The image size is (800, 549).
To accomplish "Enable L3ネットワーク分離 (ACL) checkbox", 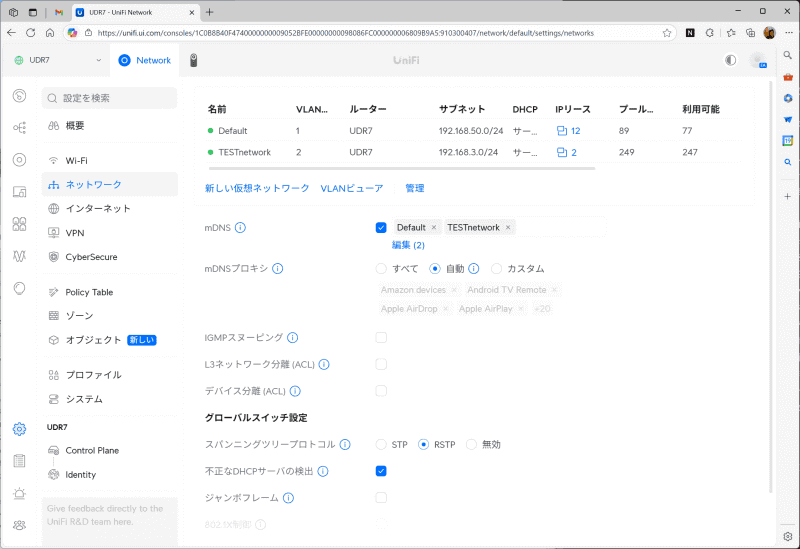I will click(381, 364).
